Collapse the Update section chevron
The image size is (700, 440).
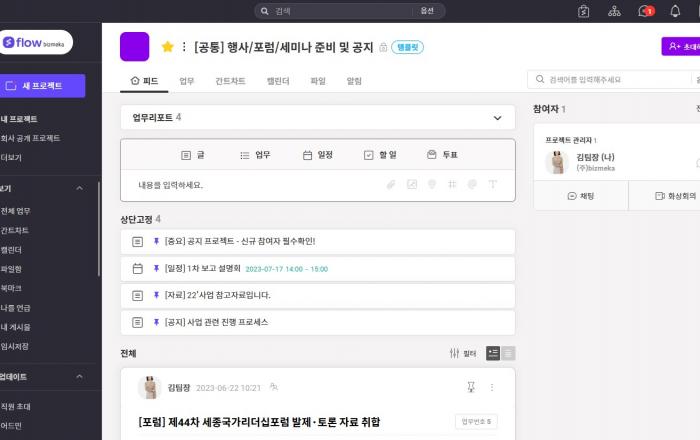(x=79, y=377)
